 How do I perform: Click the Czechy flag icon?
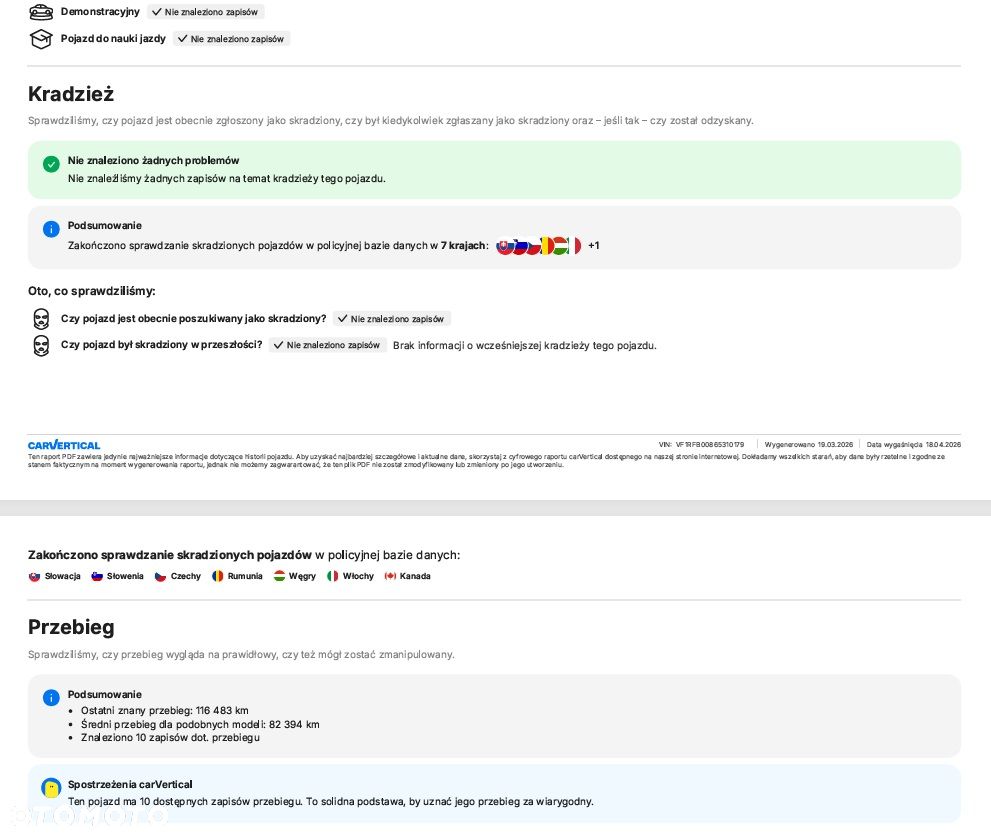[161, 576]
